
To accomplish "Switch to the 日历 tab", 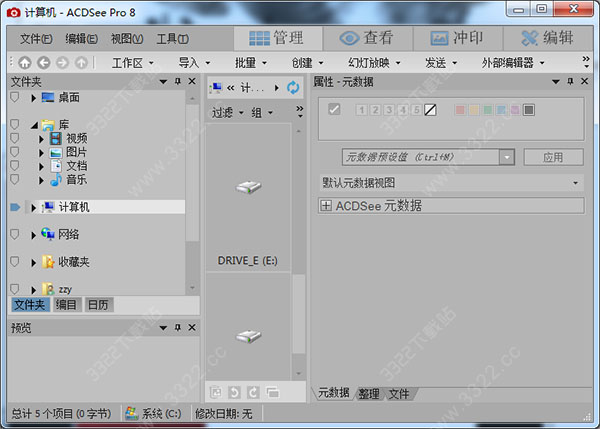I will click(99, 305).
